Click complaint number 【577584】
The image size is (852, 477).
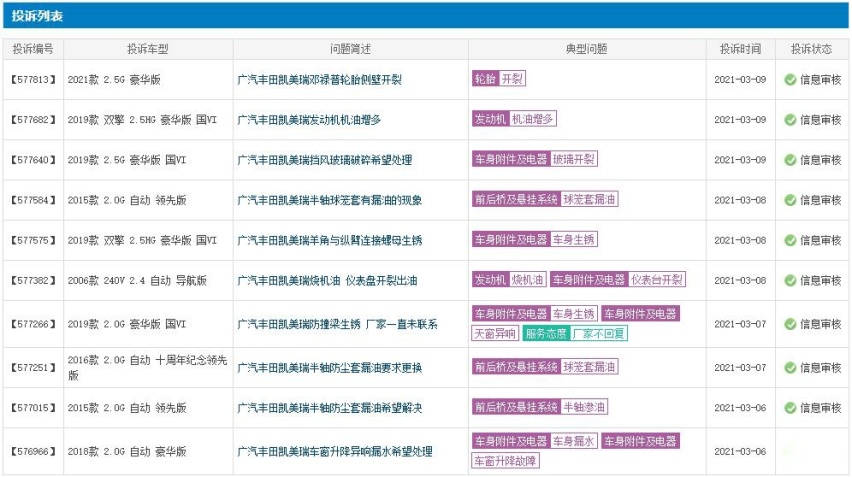[33, 200]
